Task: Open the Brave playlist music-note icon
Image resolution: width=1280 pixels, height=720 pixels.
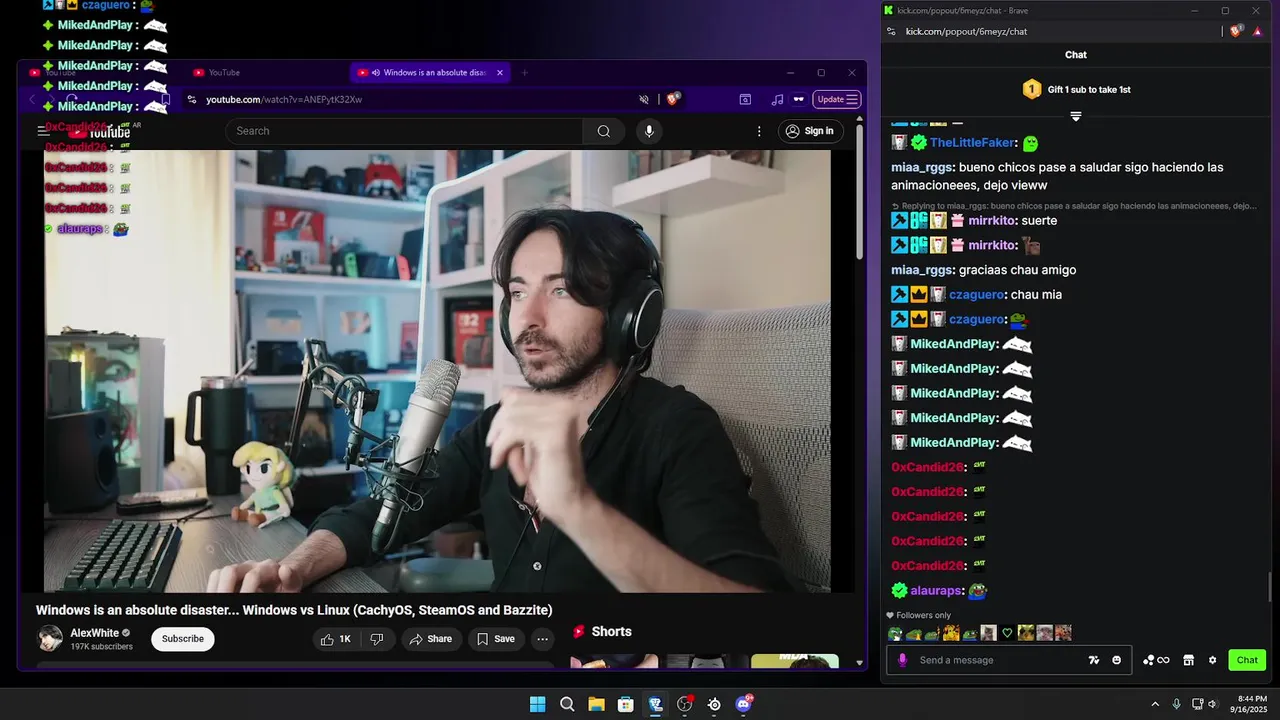Action: pos(777,99)
